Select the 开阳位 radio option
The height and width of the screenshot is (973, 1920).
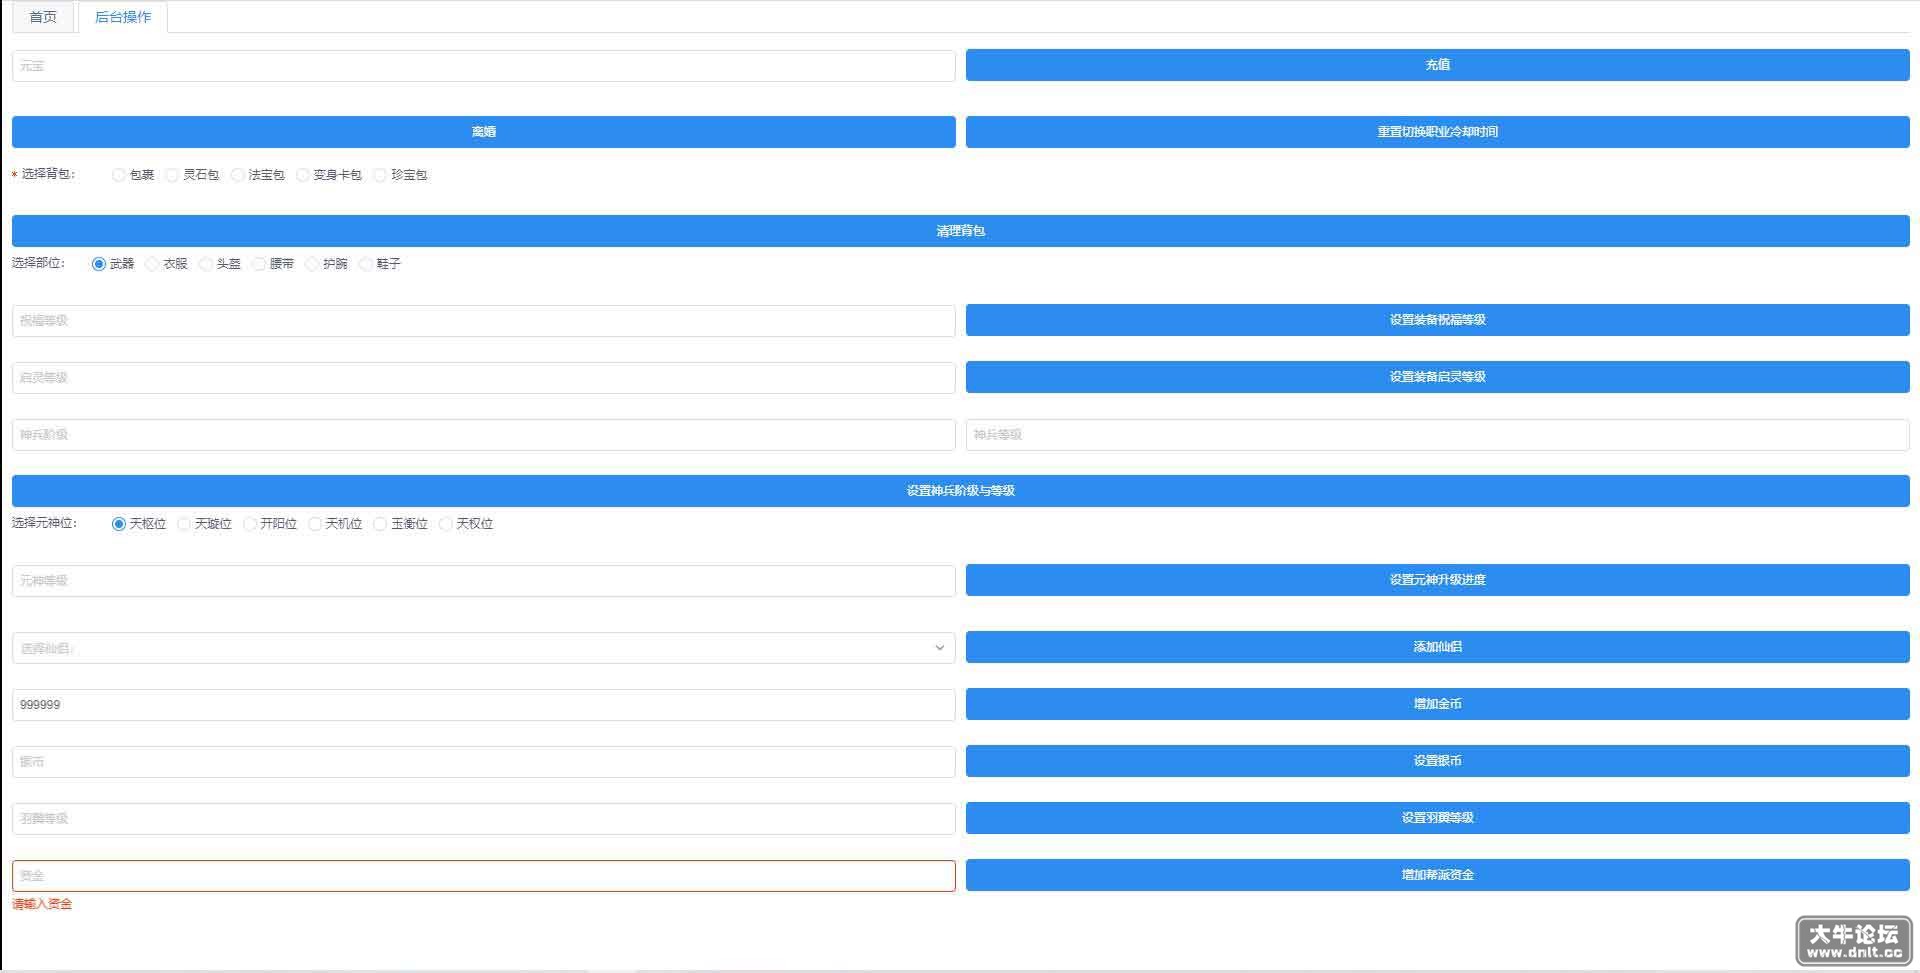pos(250,524)
